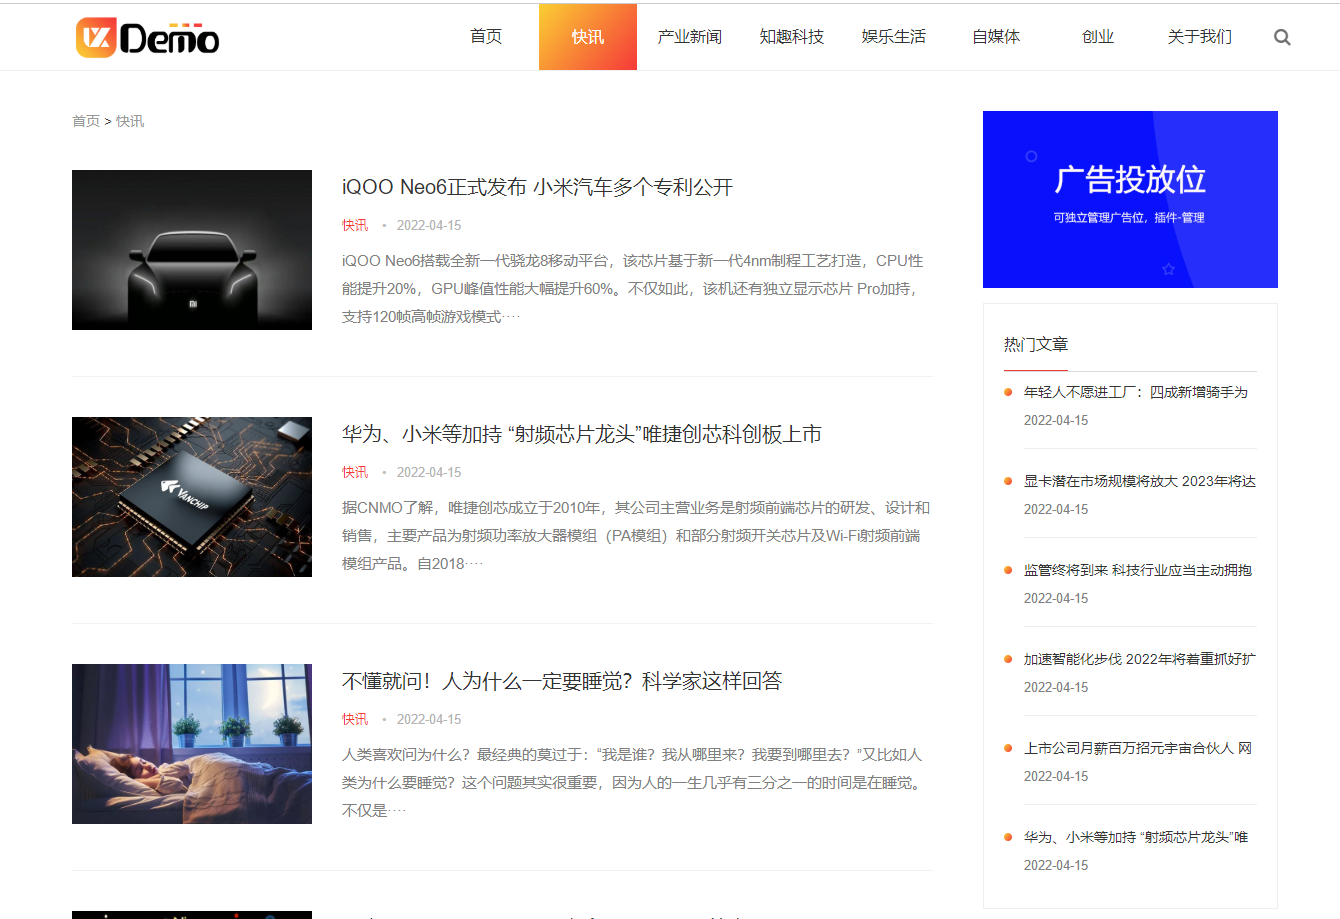The height and width of the screenshot is (919, 1340).
Task: Click 快讯 in the breadcrumb
Action: click(130, 121)
